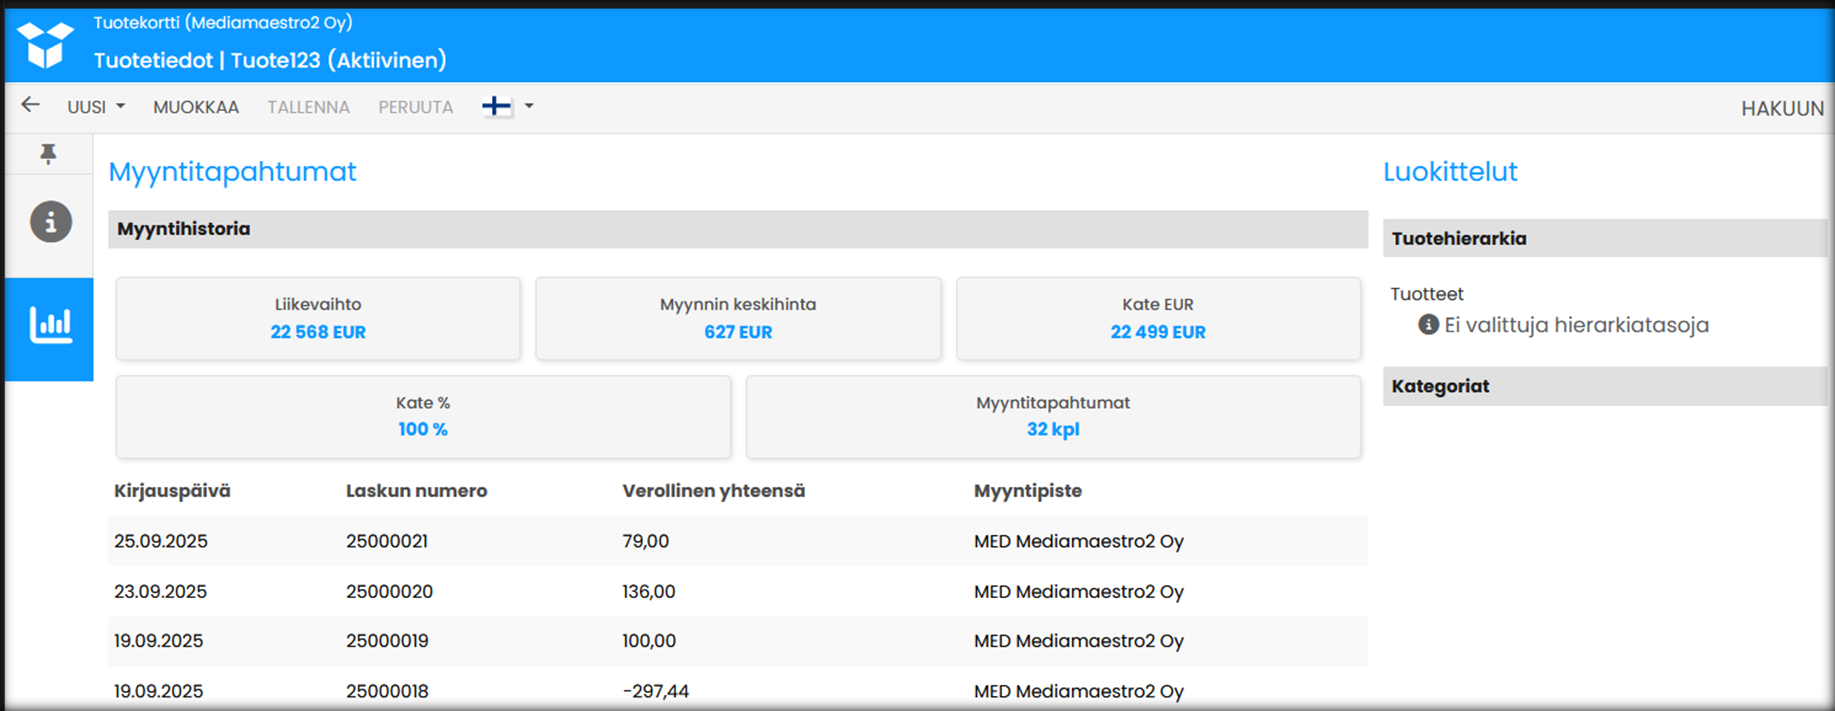1835x711 pixels.
Task: Click info icon beside Ei valittuja hierarkiatasoja
Action: (1428, 325)
